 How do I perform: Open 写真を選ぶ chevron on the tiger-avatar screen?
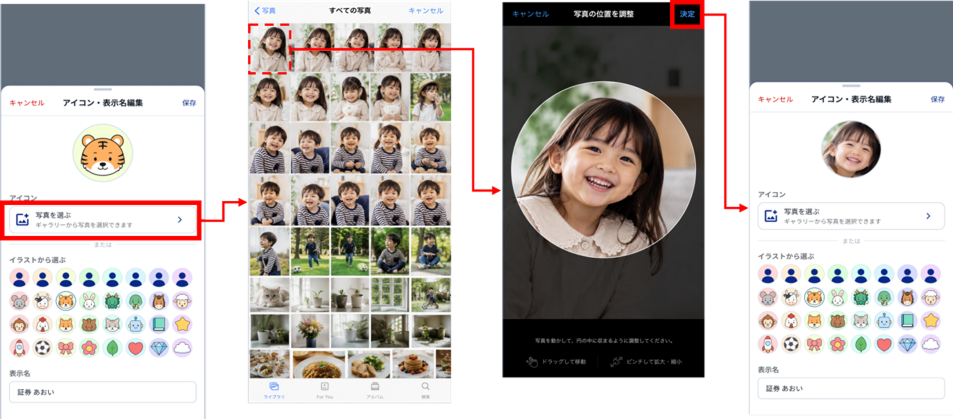click(180, 220)
